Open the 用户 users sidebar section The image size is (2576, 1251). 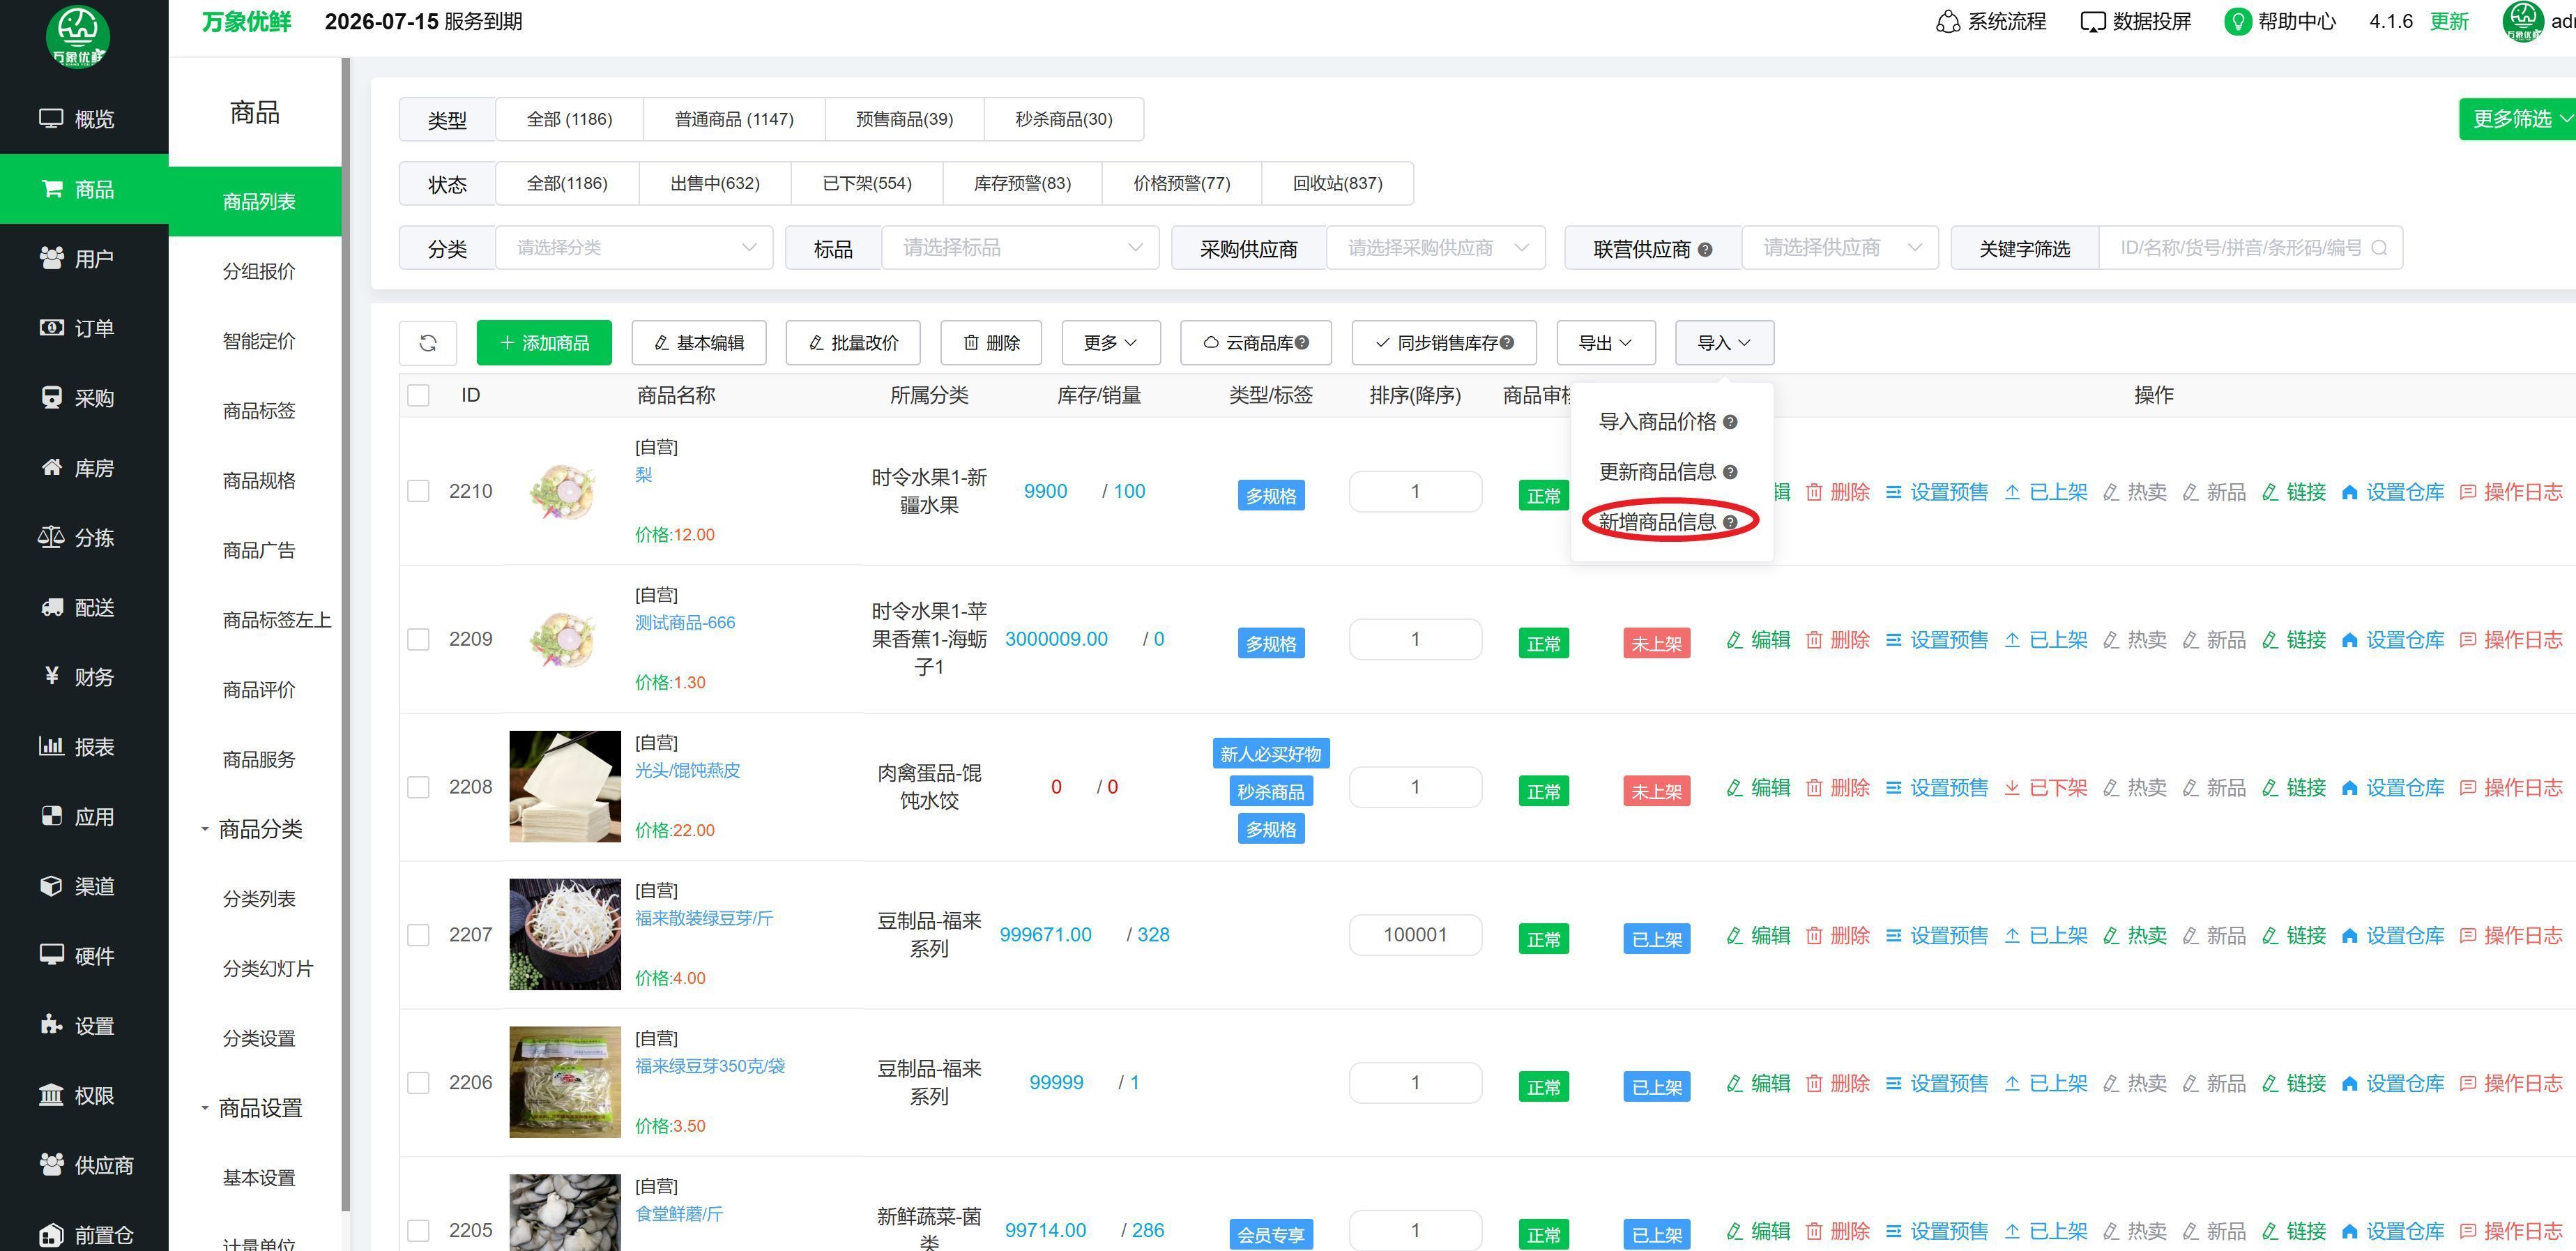84,259
